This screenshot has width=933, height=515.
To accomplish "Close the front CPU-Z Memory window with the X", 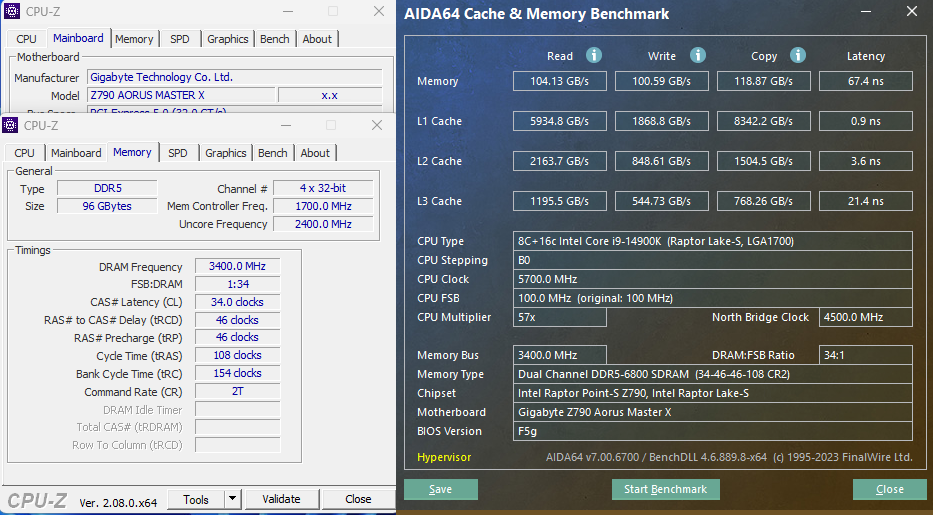I will click(377, 125).
